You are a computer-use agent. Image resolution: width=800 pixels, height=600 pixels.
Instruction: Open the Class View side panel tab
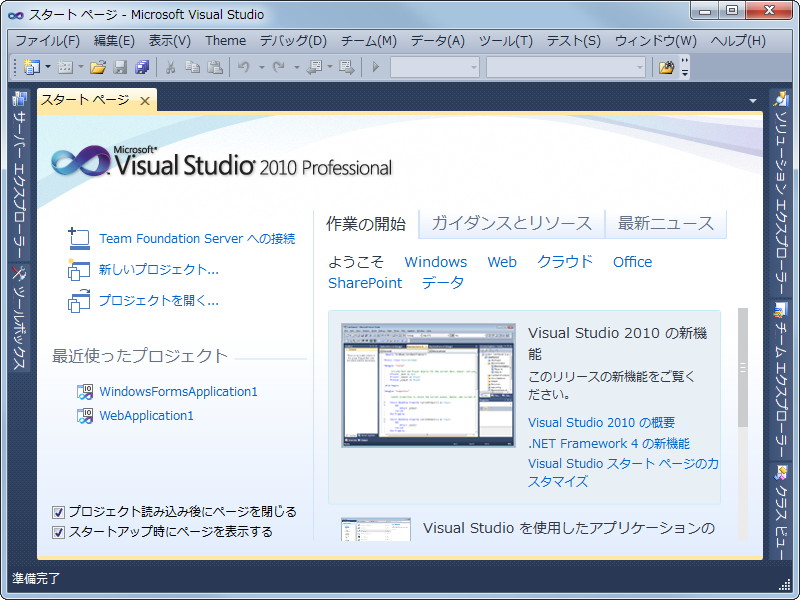(781, 511)
